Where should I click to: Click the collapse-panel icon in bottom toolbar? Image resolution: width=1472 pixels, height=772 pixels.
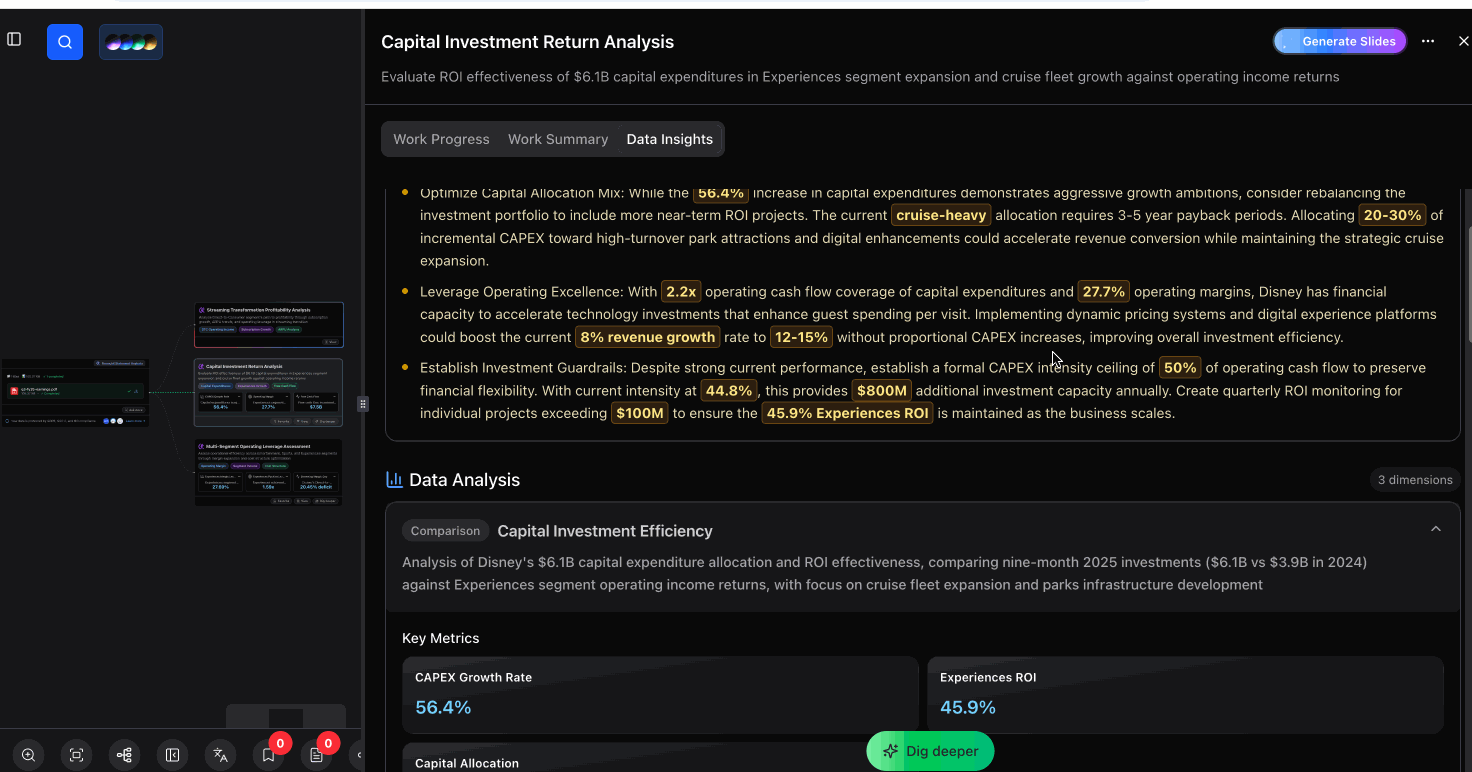[172, 755]
